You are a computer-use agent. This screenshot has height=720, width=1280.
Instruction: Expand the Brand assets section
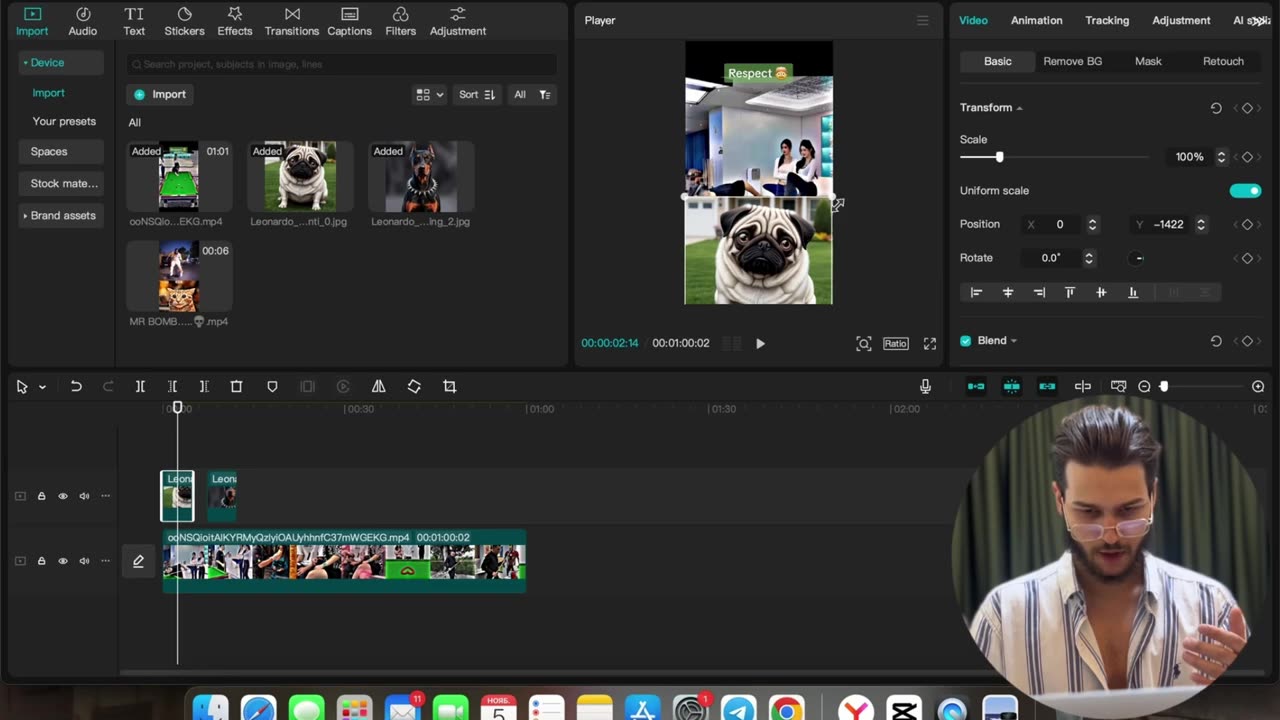point(60,216)
